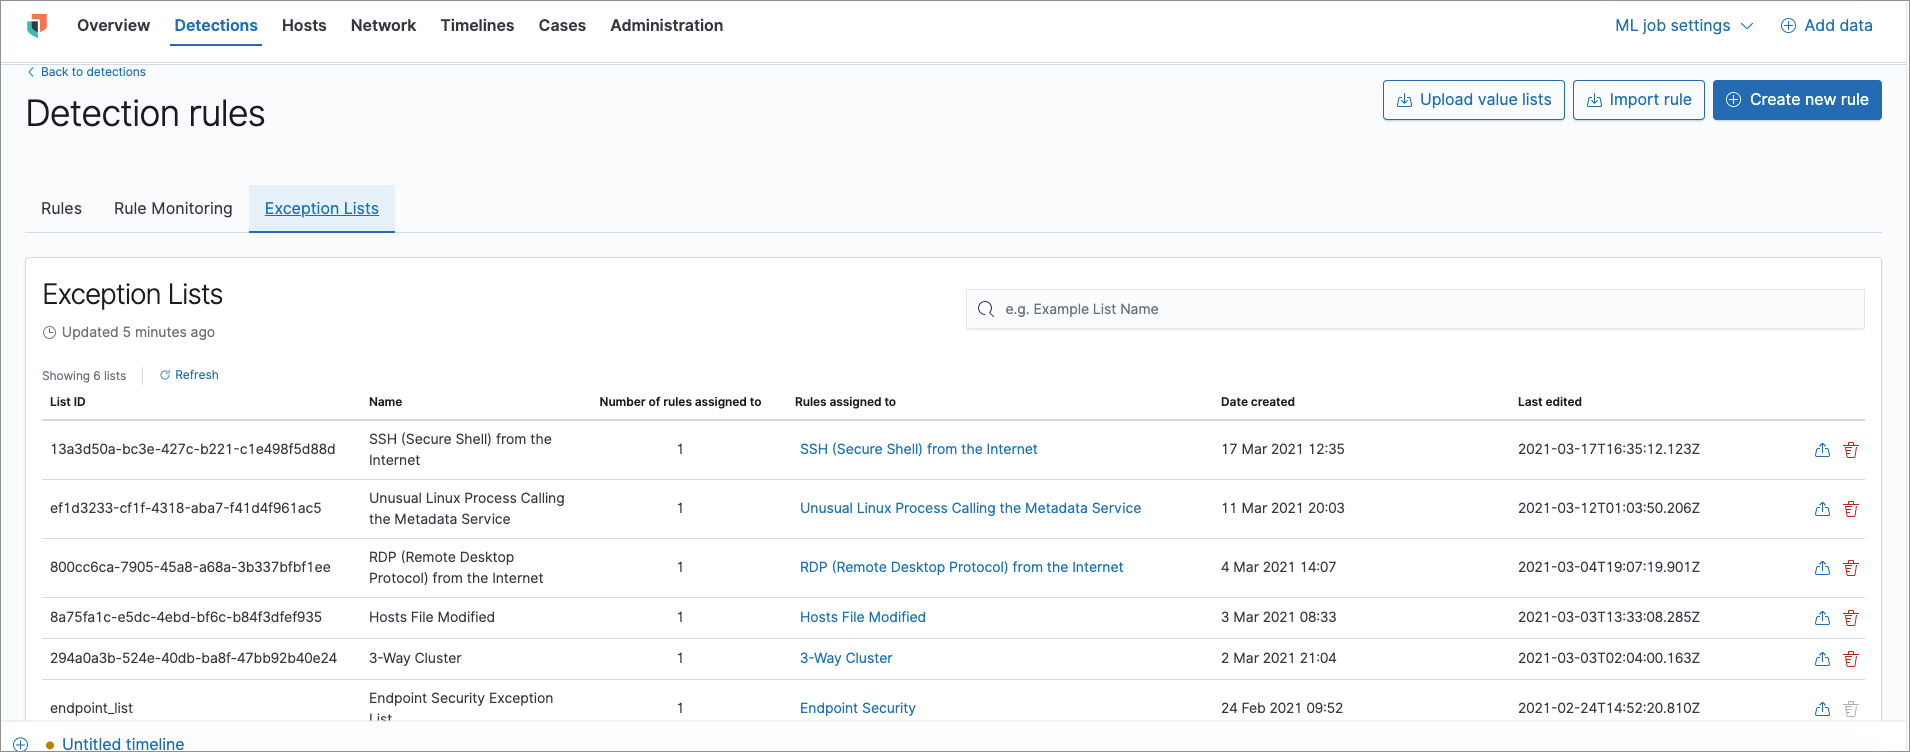Open the Hosts File Modified rule link

pyautogui.click(x=862, y=617)
